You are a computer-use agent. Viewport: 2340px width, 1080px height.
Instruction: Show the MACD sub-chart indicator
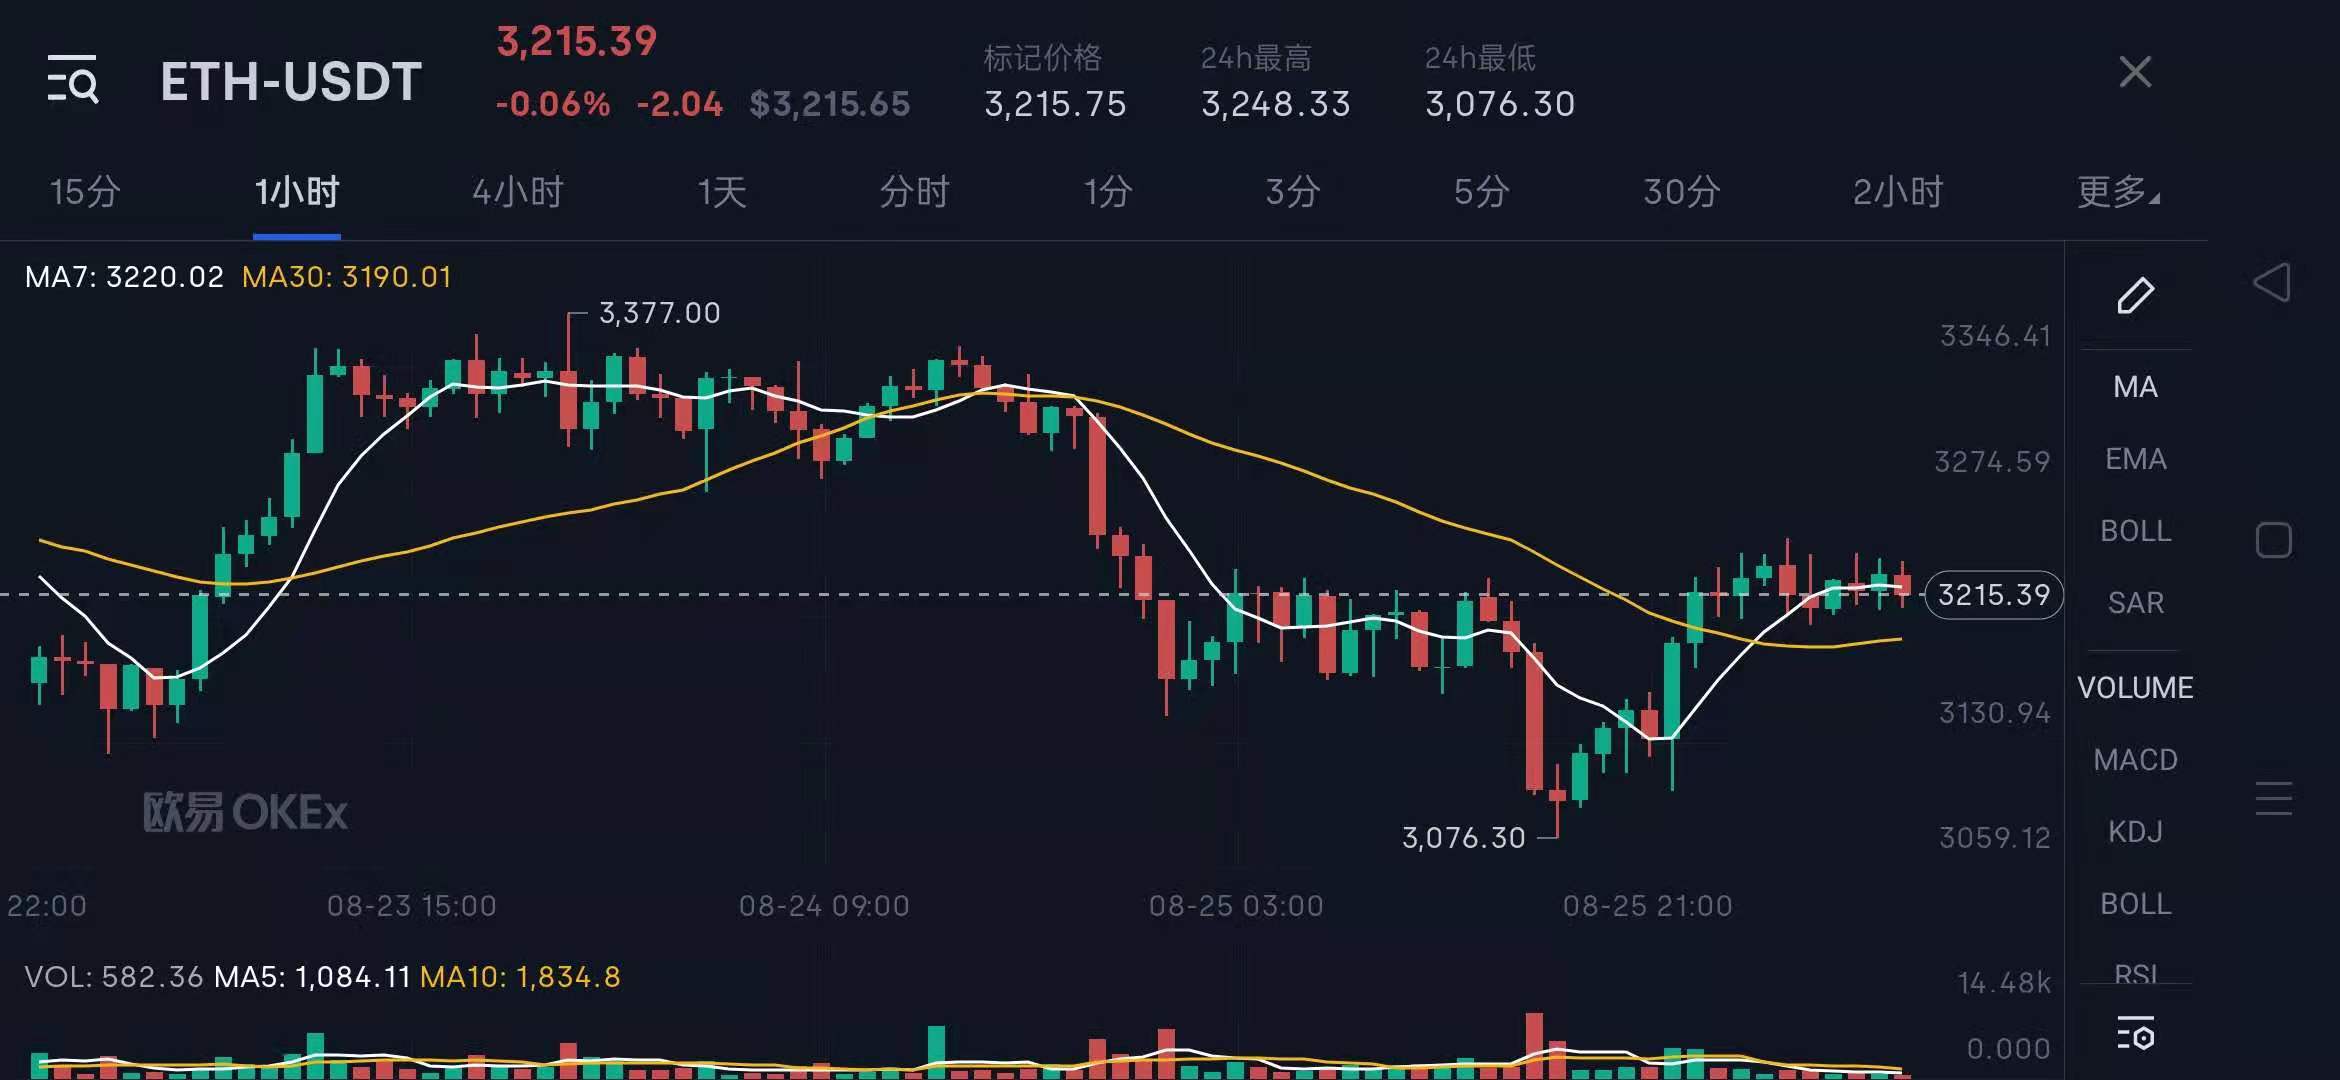point(2135,760)
